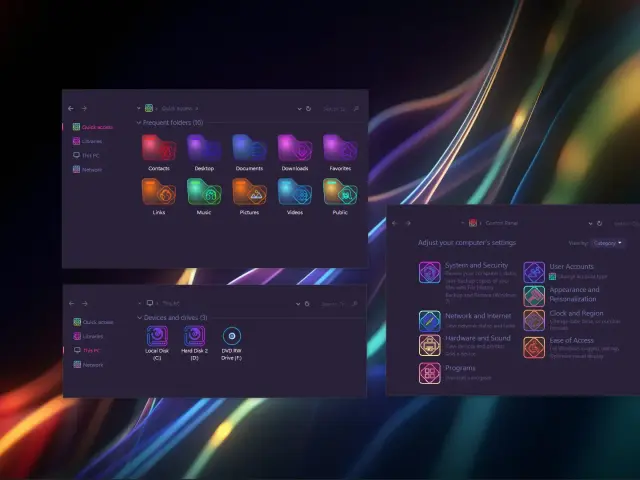Click the Control Panel back arrow
Screen dimensions: 640x480
tap(394, 223)
